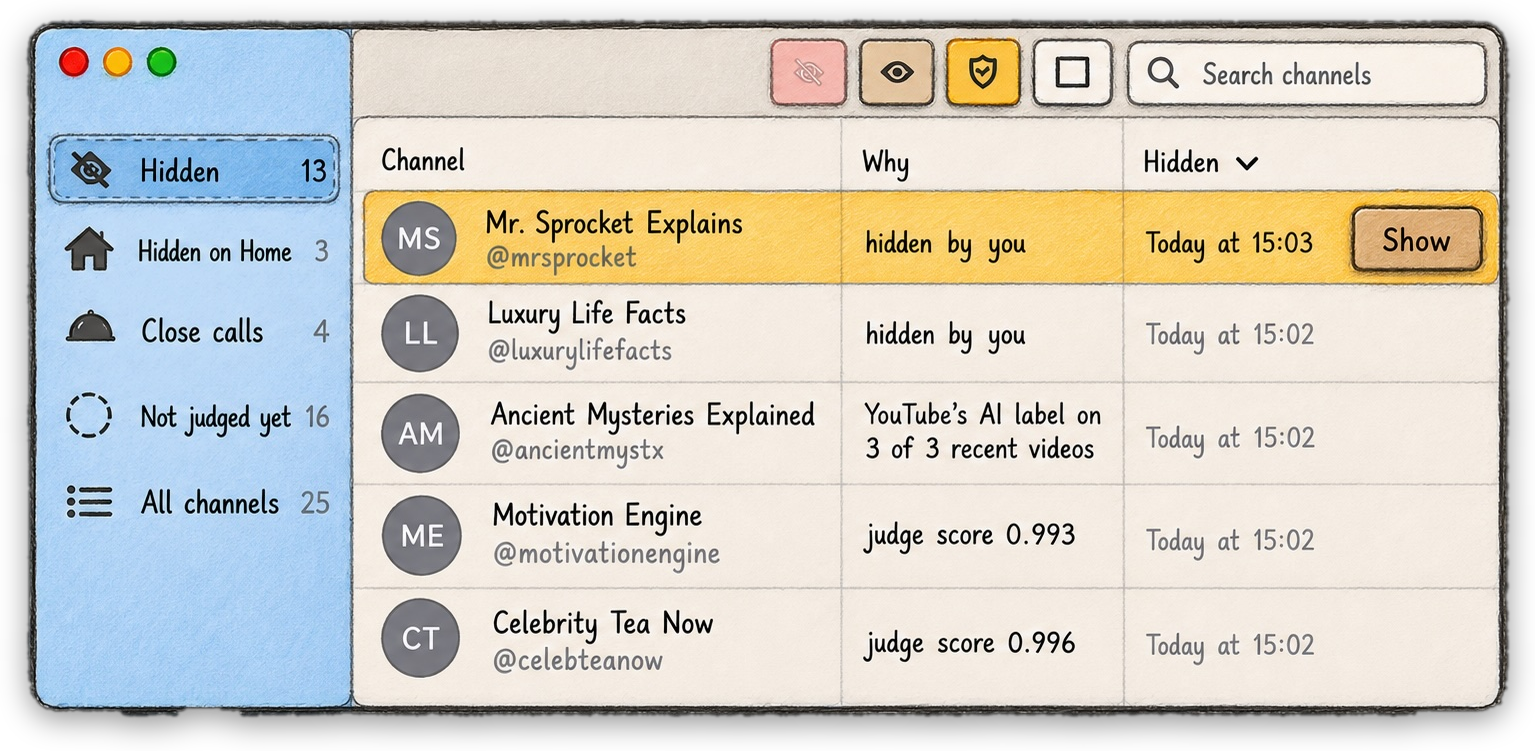Click the ME channel avatar
Screen dimensions: 1535x751
click(x=422, y=536)
